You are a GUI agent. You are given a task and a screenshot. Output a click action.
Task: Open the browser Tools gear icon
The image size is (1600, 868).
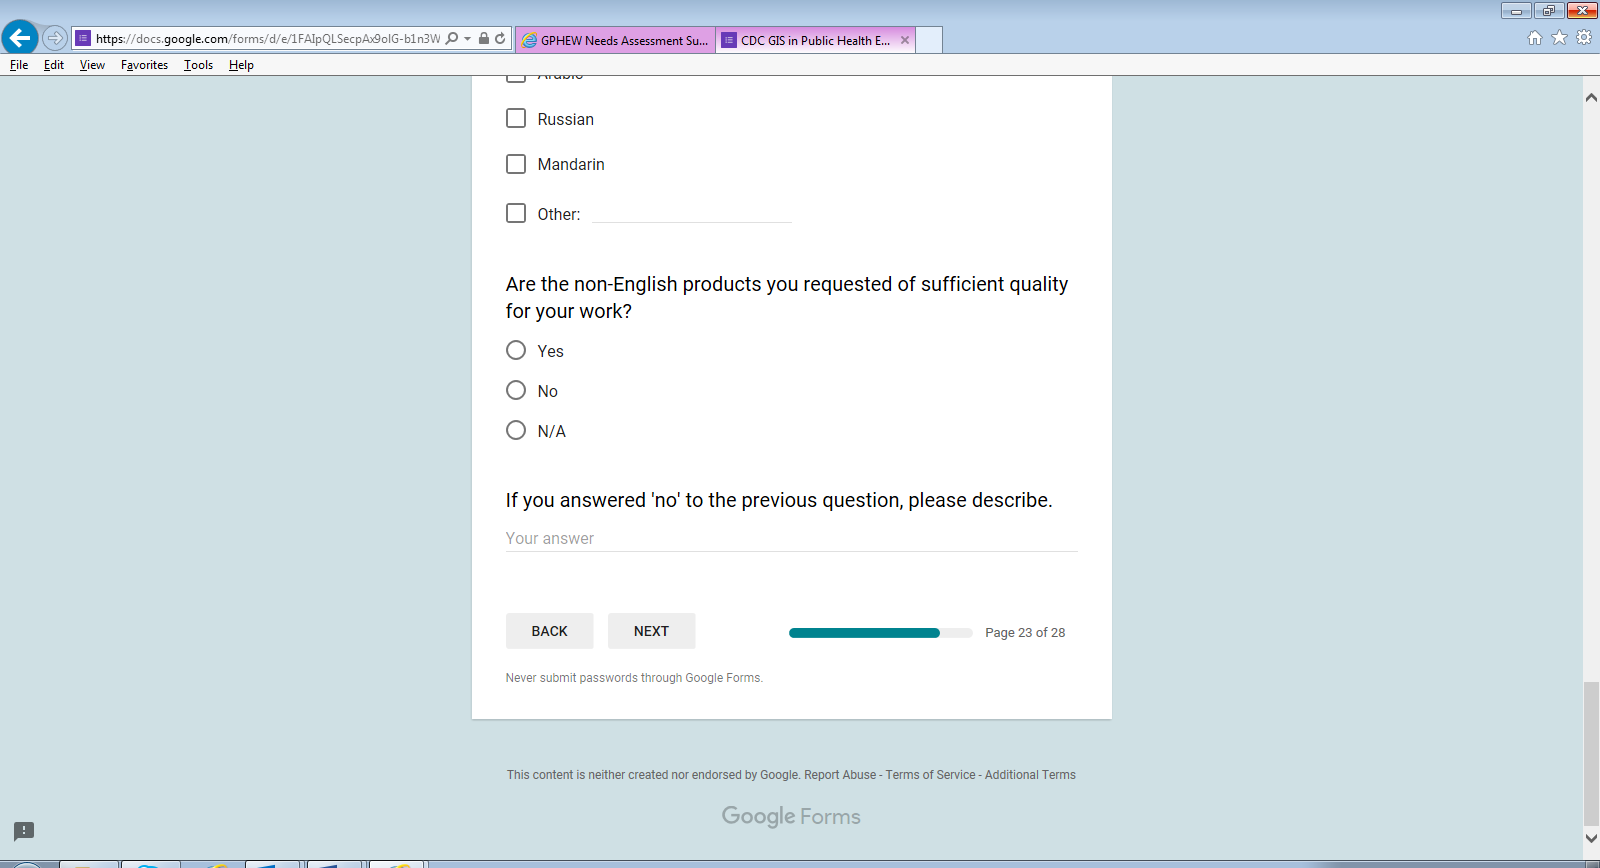tap(1584, 38)
